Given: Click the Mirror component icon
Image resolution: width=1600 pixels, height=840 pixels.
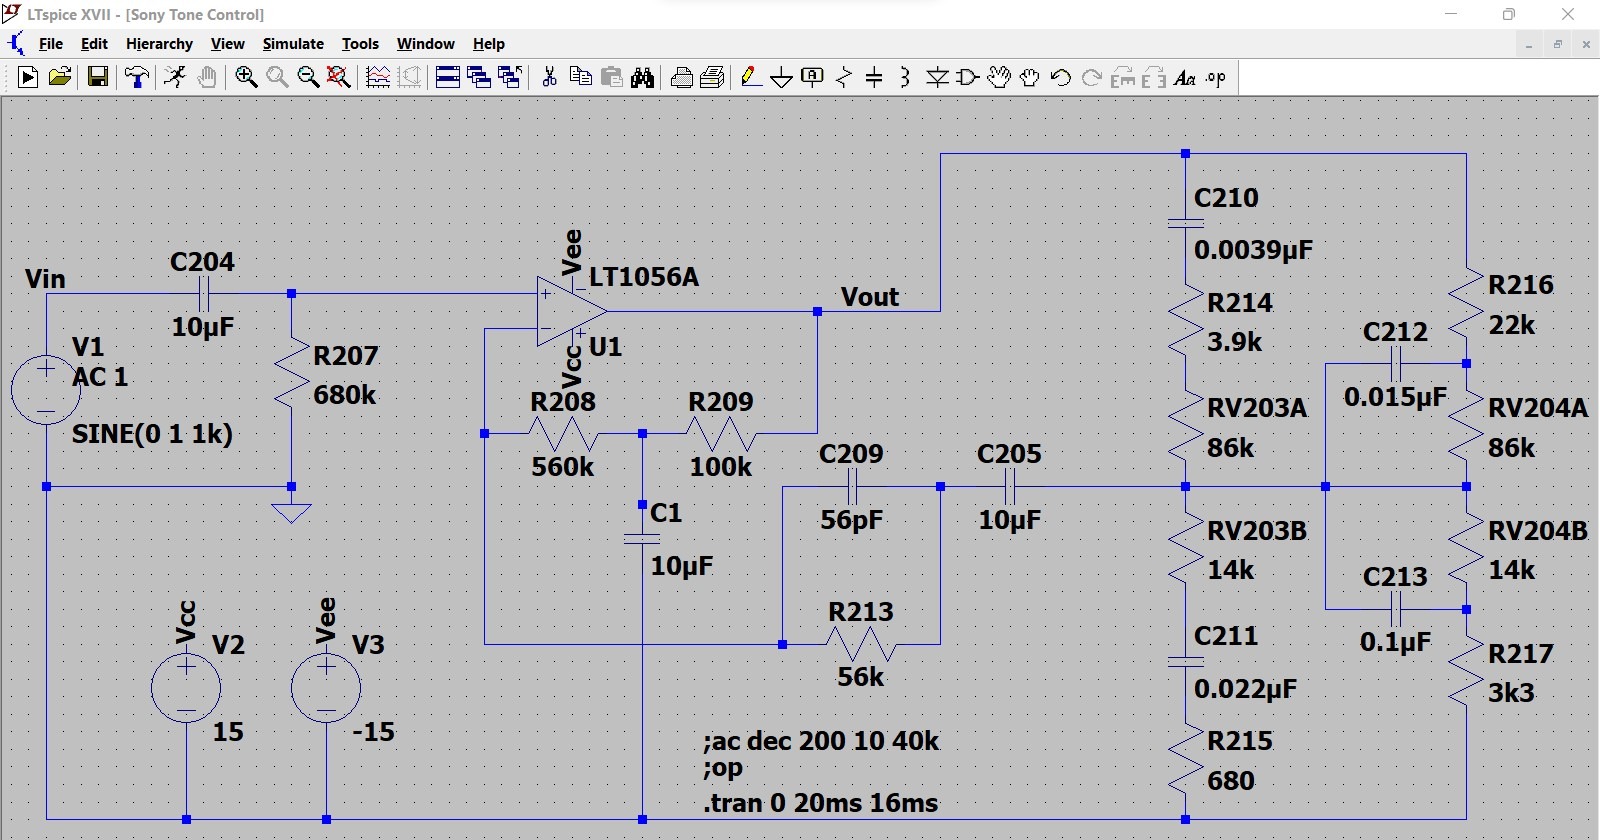Looking at the screenshot, I should tap(1154, 77).
